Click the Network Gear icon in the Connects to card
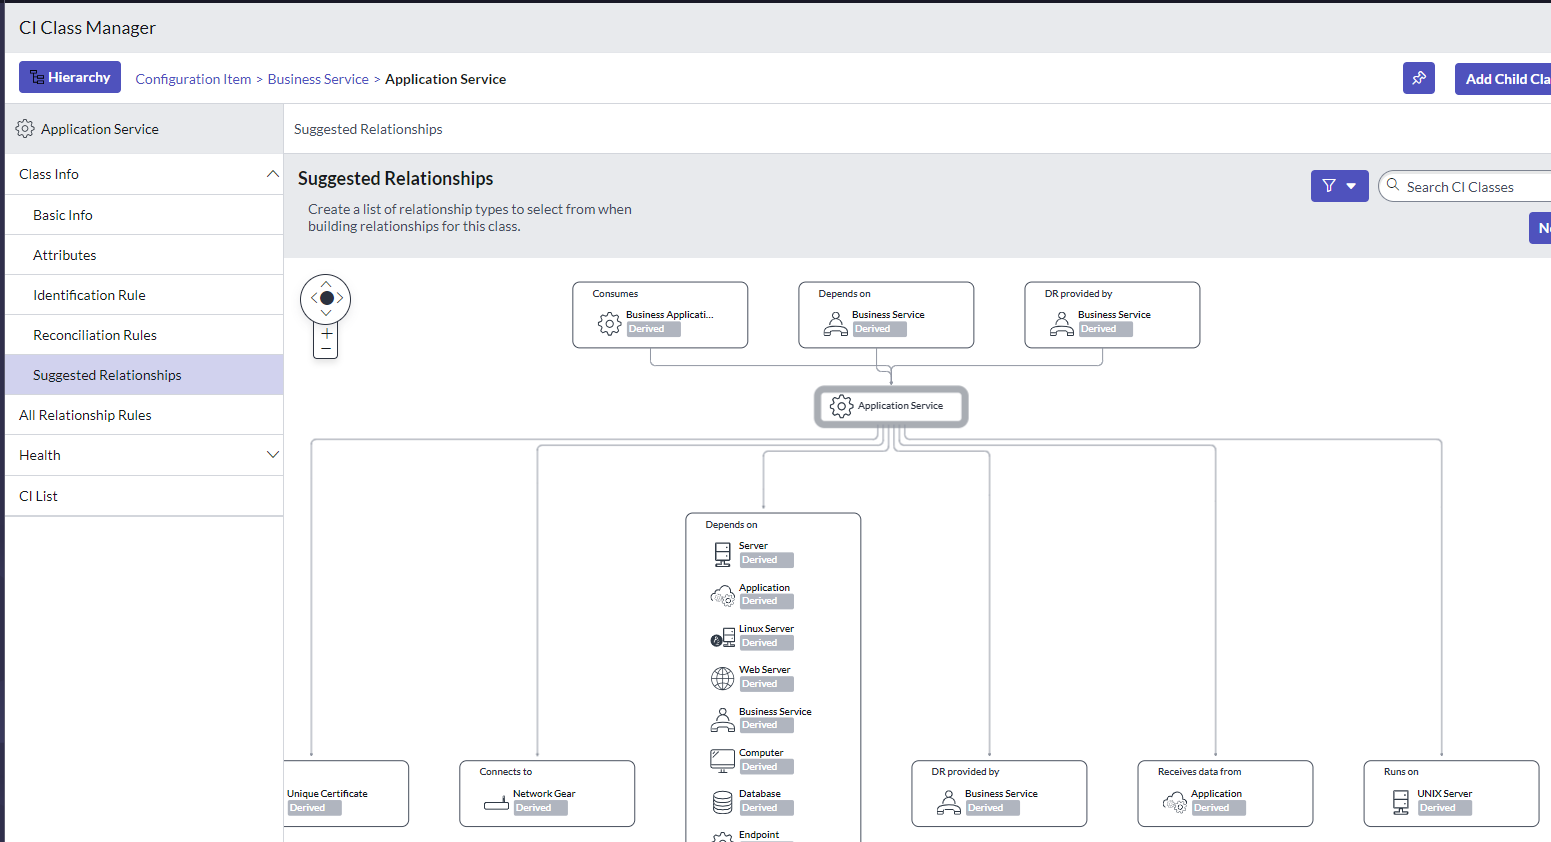The height and width of the screenshot is (842, 1551). pyautogui.click(x=496, y=801)
